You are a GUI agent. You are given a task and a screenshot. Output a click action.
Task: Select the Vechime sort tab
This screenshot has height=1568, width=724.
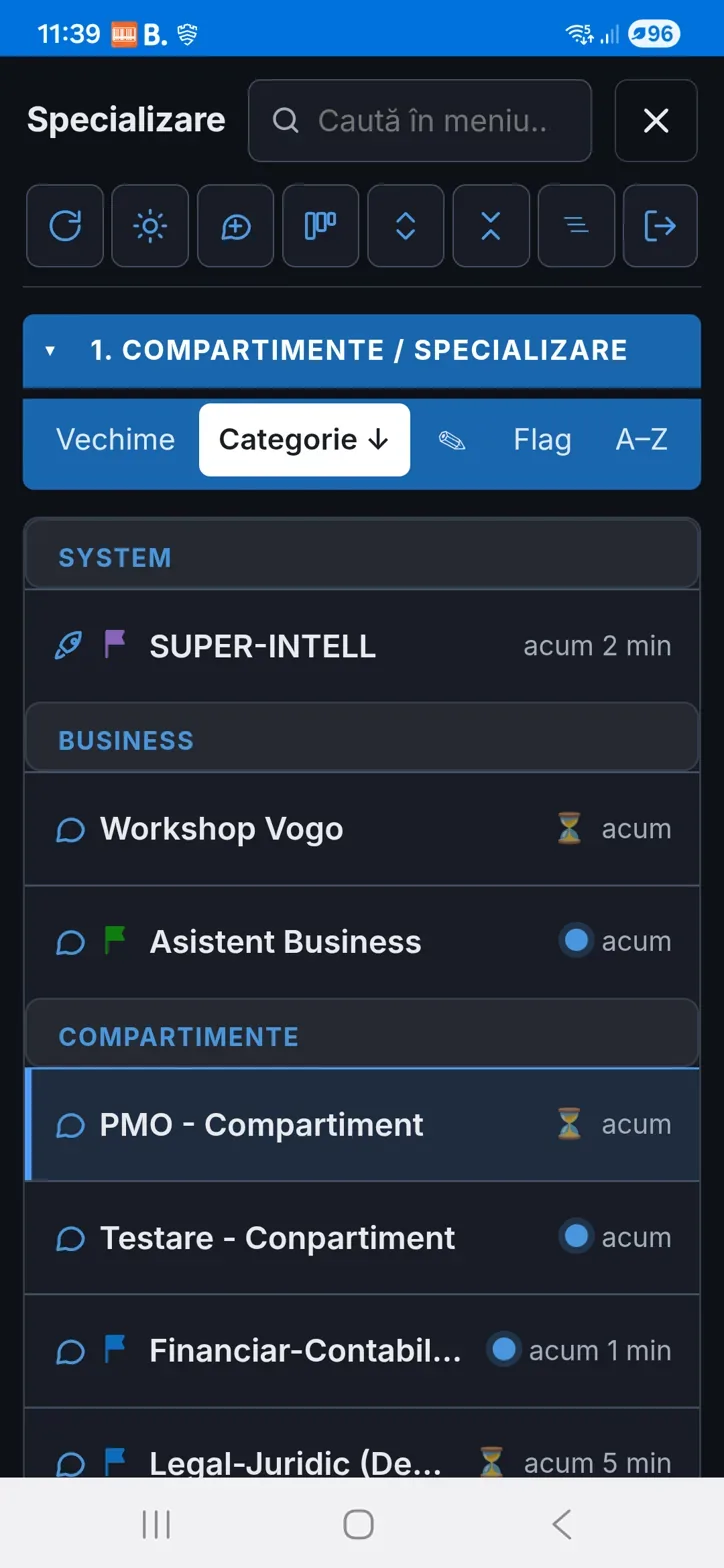pyautogui.click(x=115, y=440)
